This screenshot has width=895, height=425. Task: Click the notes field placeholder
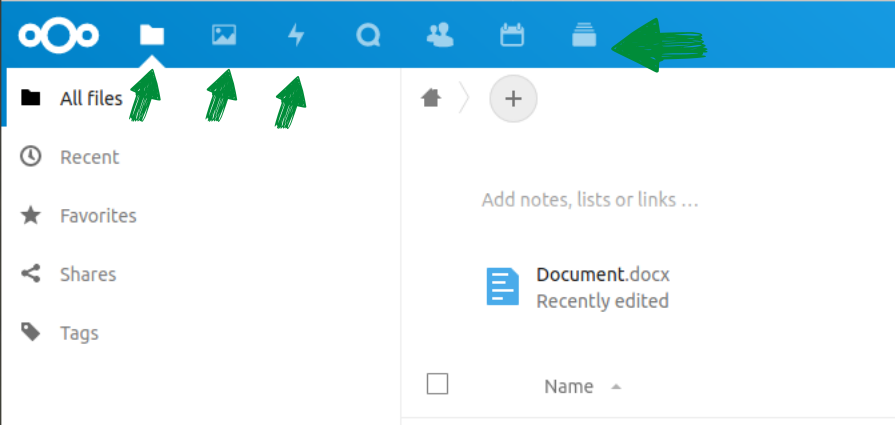coord(590,200)
